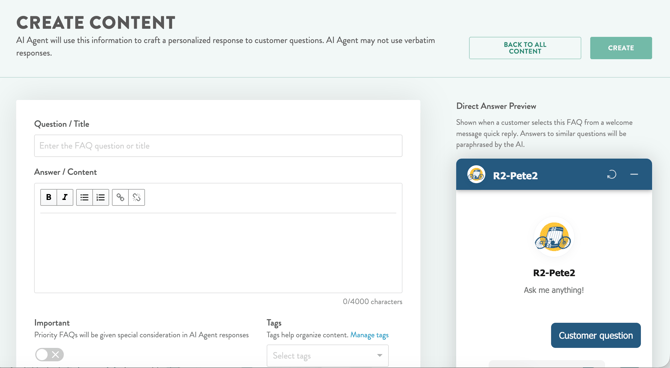670x368 pixels.
Task: Toggle the Important priority switch
Action: (x=49, y=354)
